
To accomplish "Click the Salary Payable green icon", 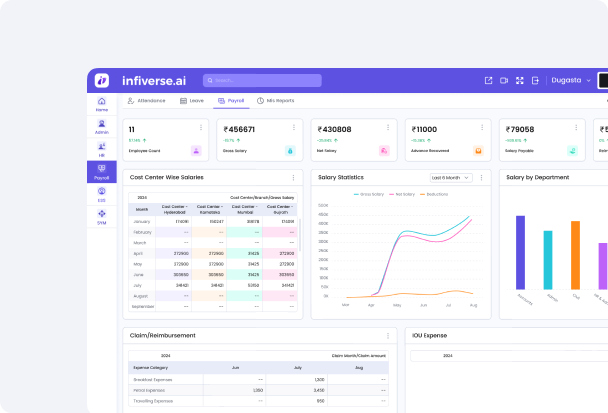I will tap(572, 151).
